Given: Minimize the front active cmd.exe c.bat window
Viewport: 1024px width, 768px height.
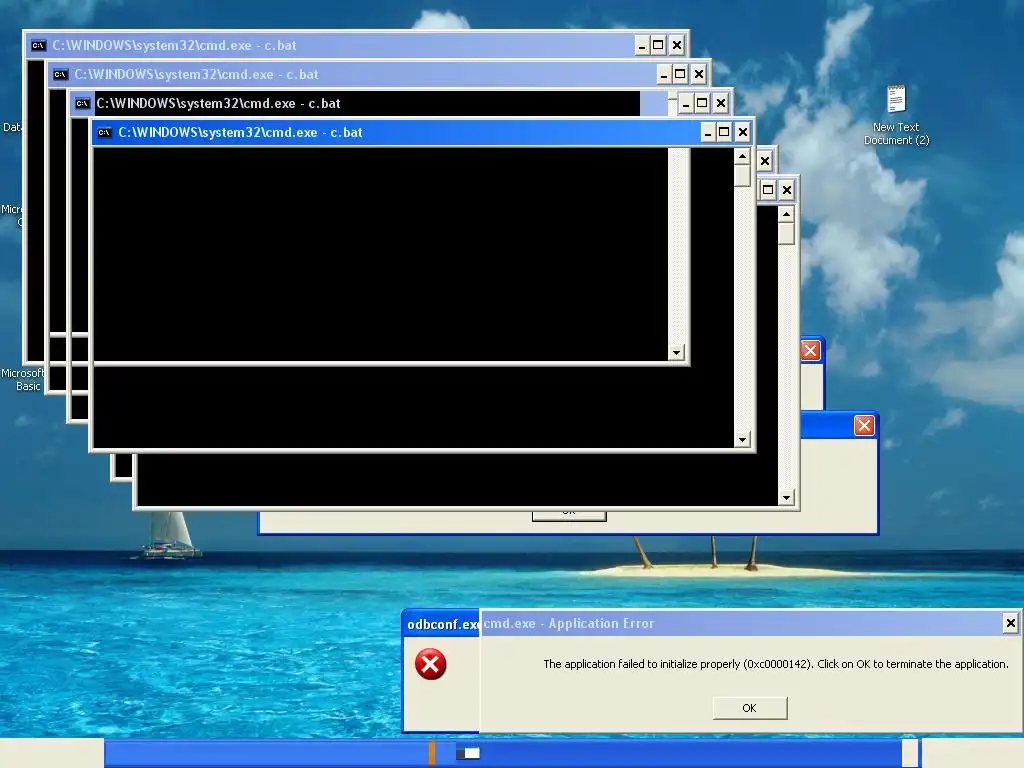Looking at the screenshot, I should click(707, 133).
